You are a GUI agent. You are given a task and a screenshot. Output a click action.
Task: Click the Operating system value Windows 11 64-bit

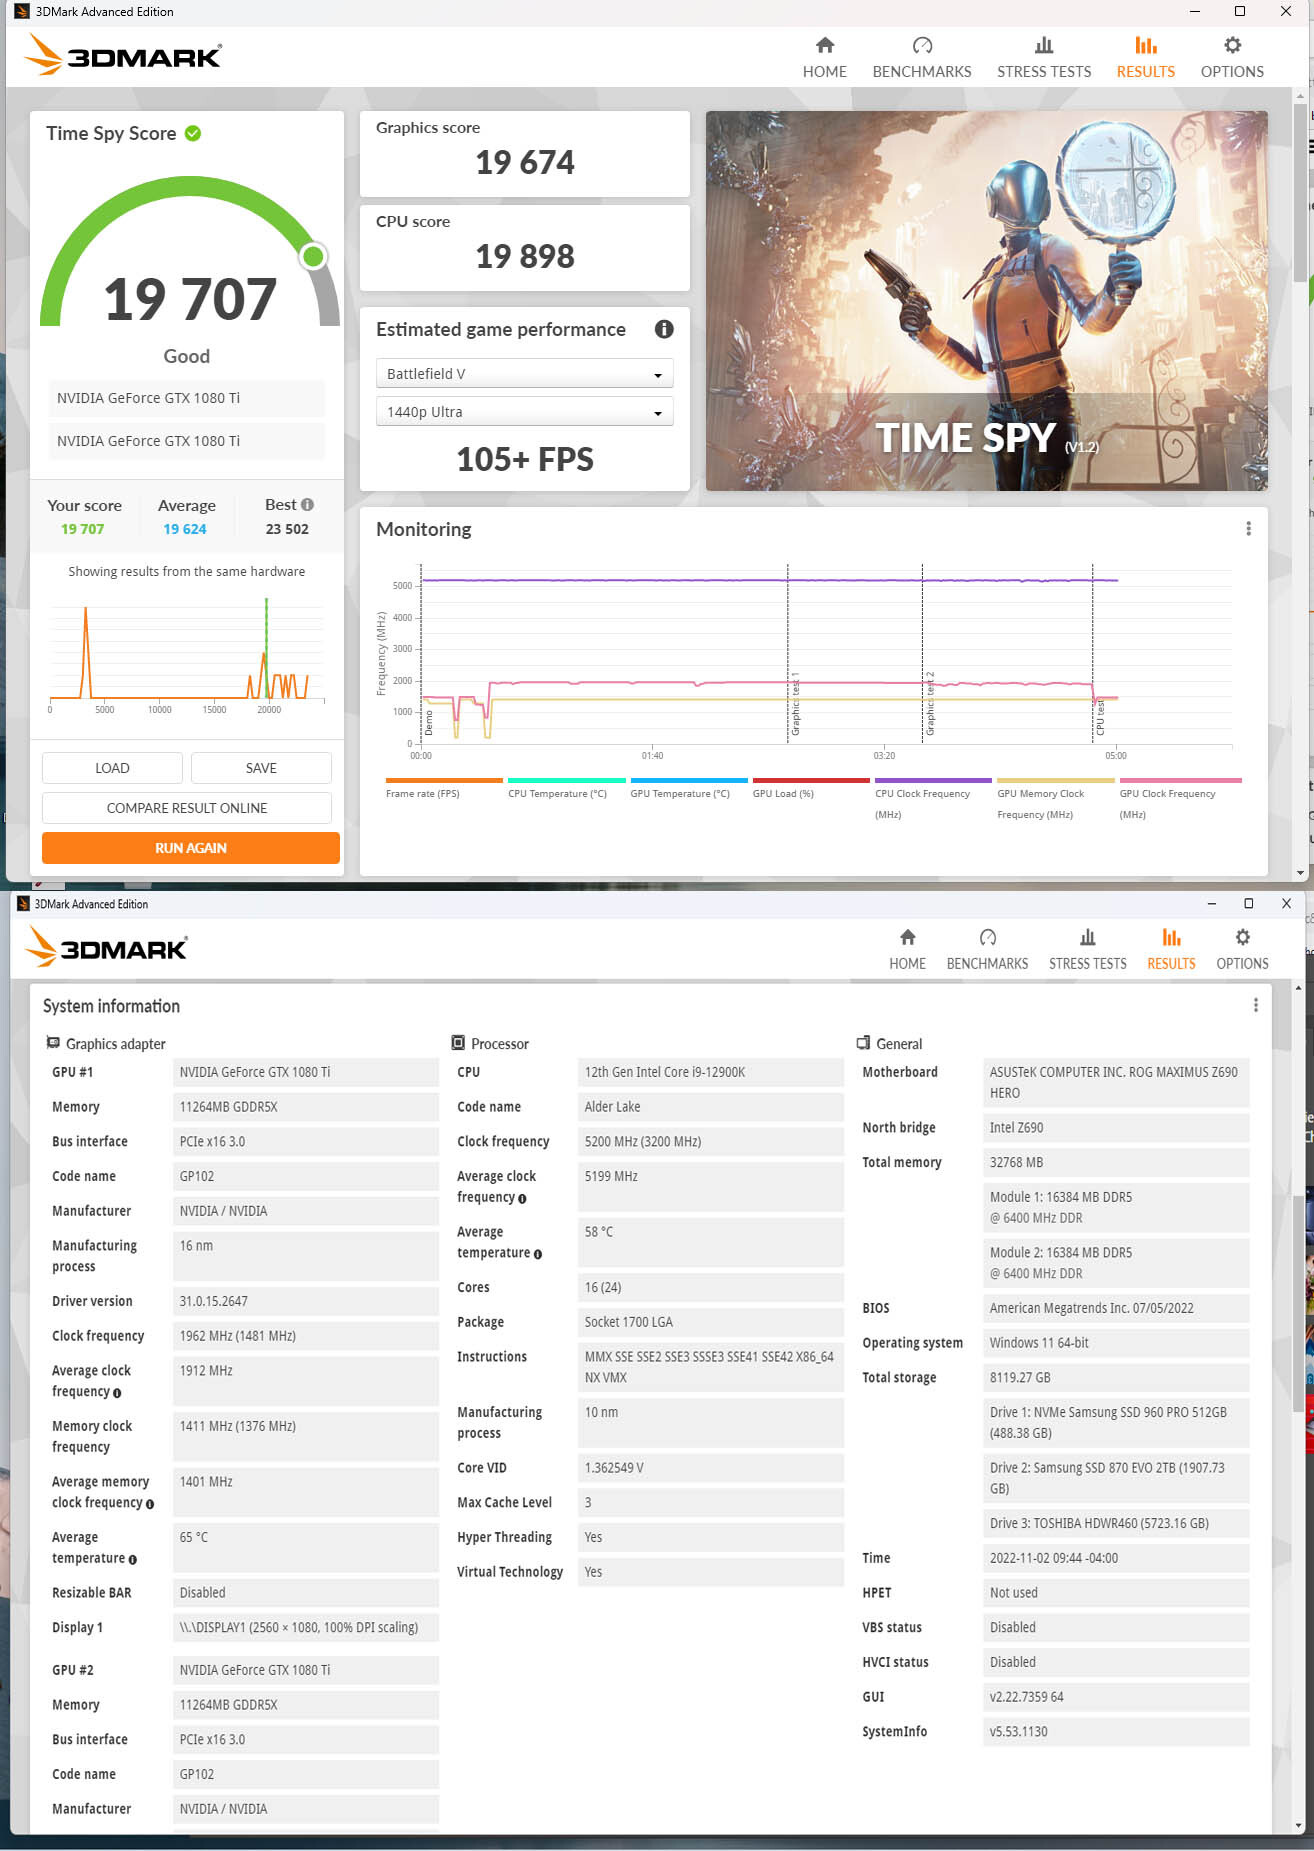(1115, 1343)
